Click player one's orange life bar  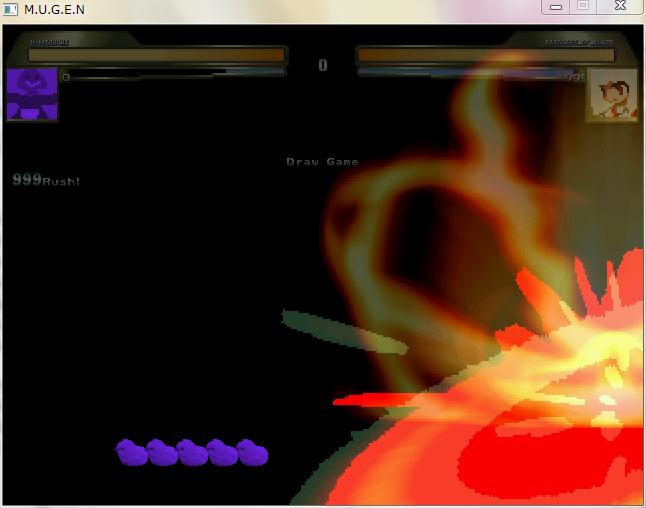(157, 55)
